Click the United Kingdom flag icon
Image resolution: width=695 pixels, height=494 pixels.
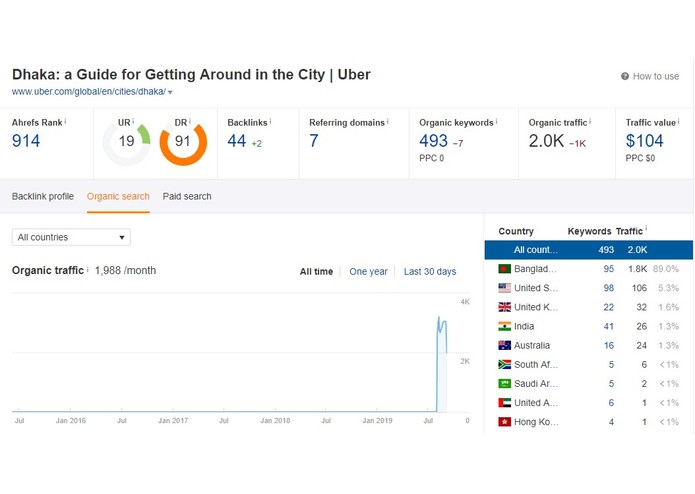coord(504,307)
